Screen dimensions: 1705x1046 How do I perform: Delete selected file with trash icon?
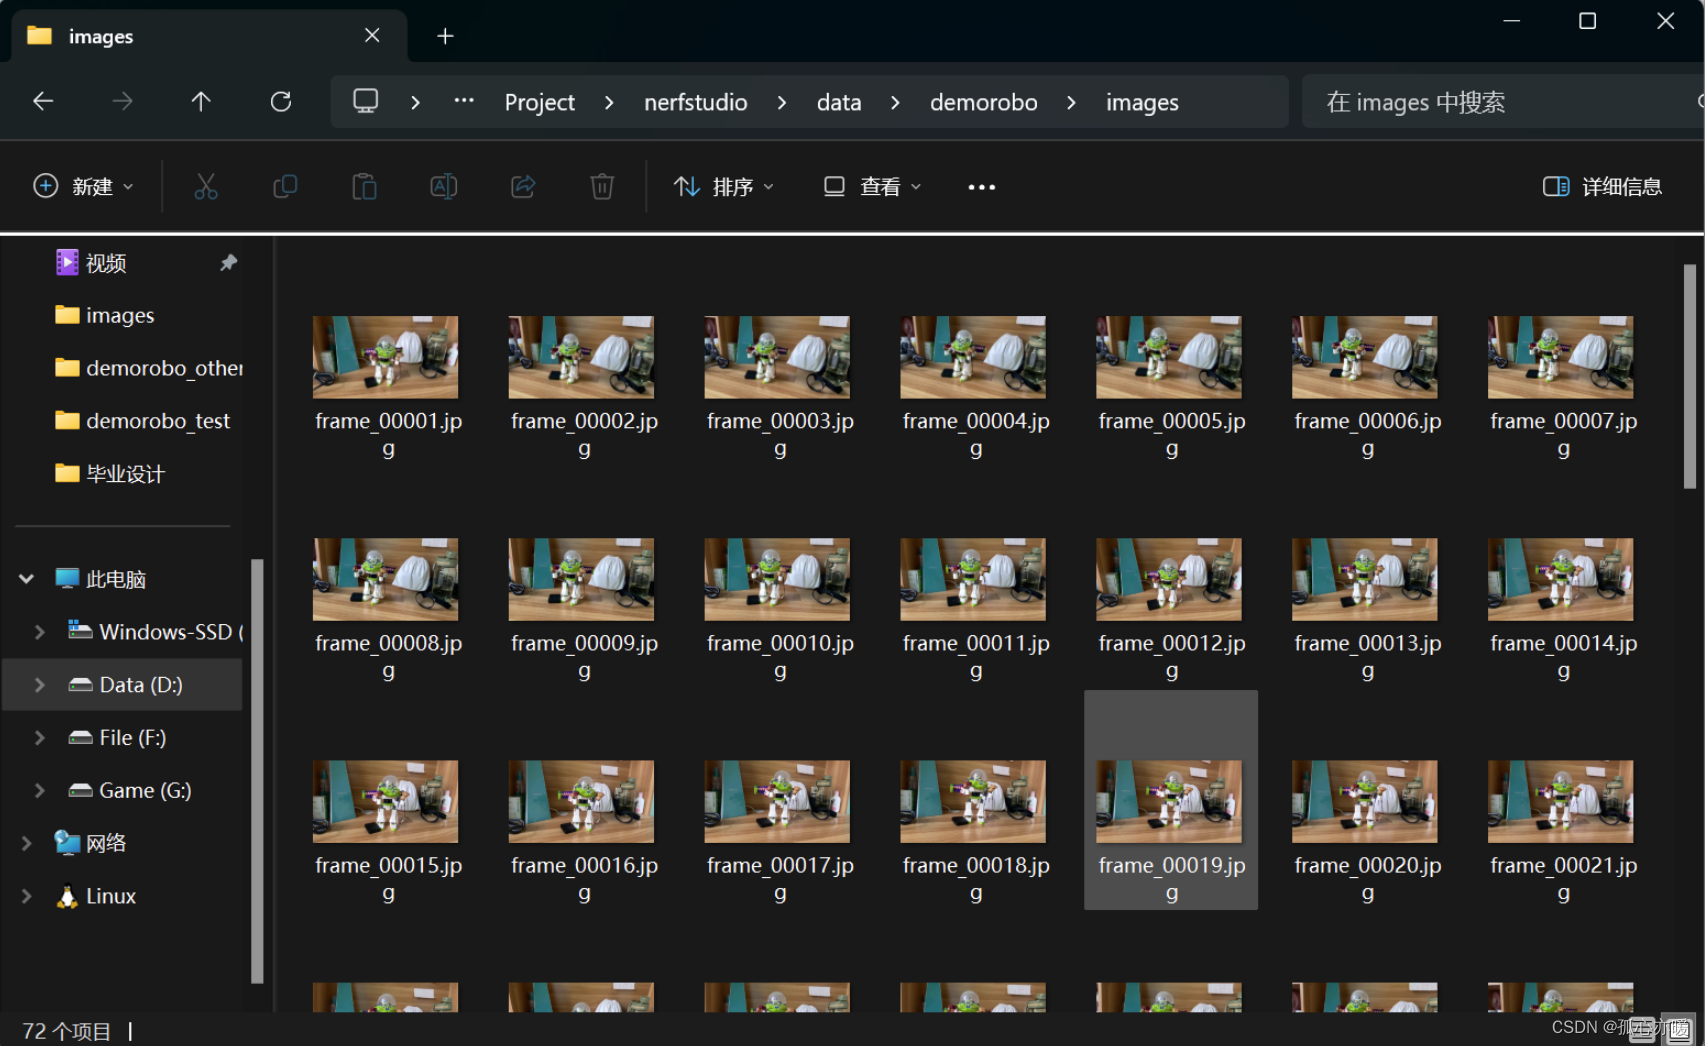(x=602, y=186)
